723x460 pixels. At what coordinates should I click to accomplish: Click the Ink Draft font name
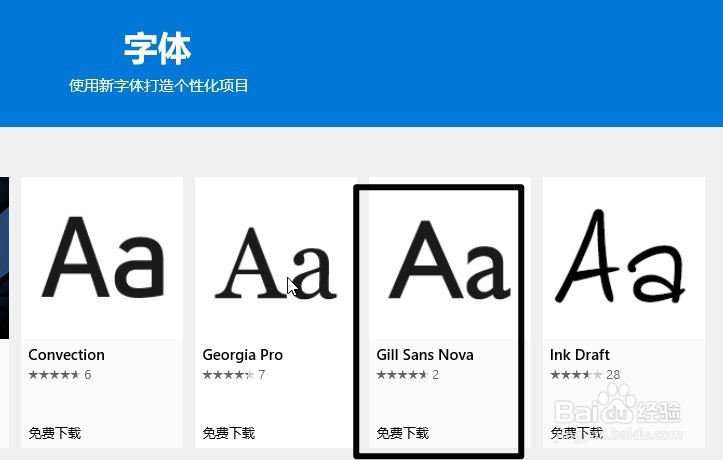(580, 354)
